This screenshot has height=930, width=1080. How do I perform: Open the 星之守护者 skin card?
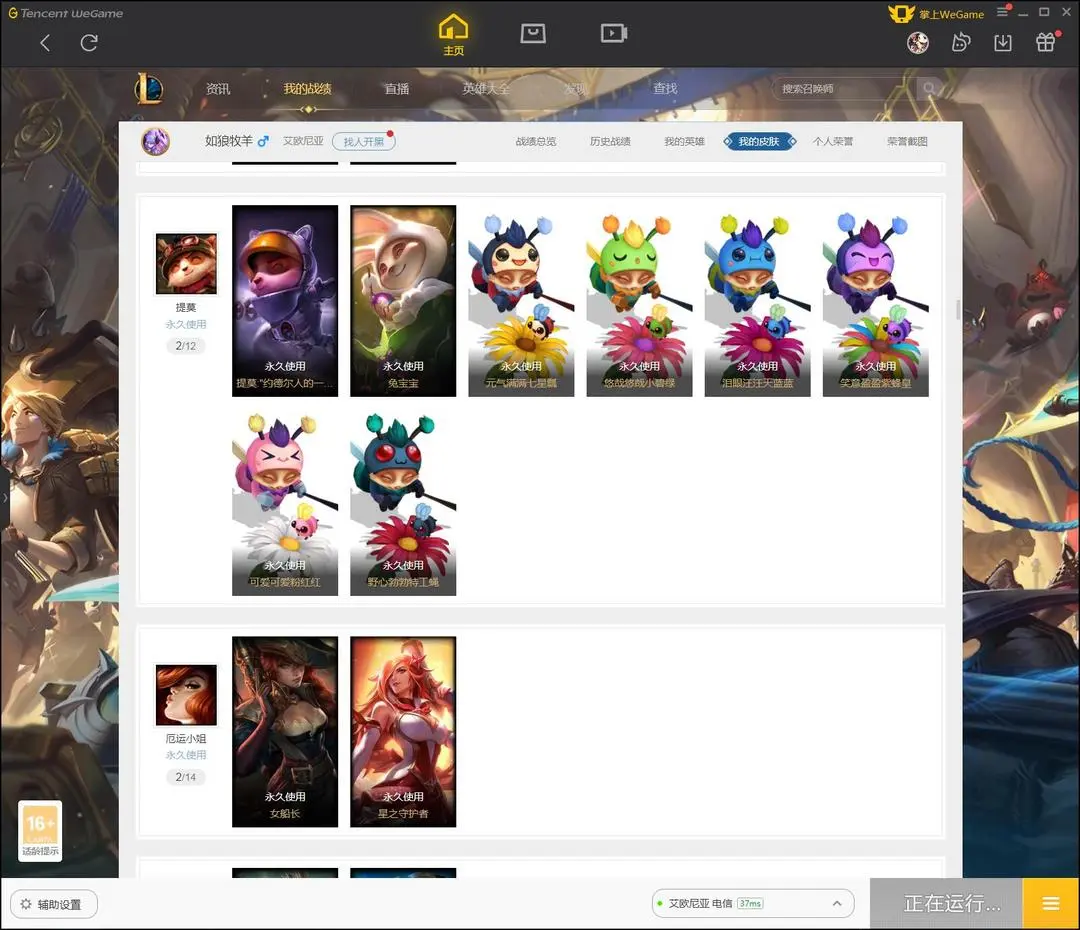[403, 732]
